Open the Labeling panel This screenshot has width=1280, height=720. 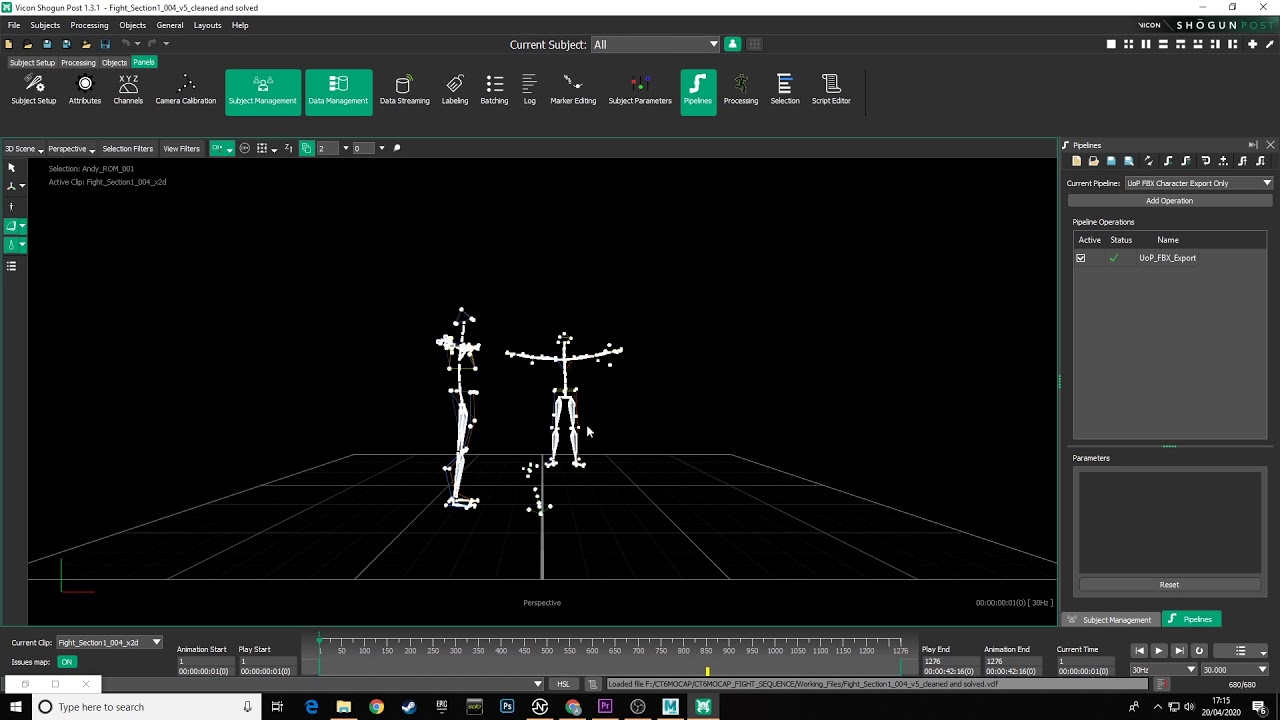[x=455, y=90]
